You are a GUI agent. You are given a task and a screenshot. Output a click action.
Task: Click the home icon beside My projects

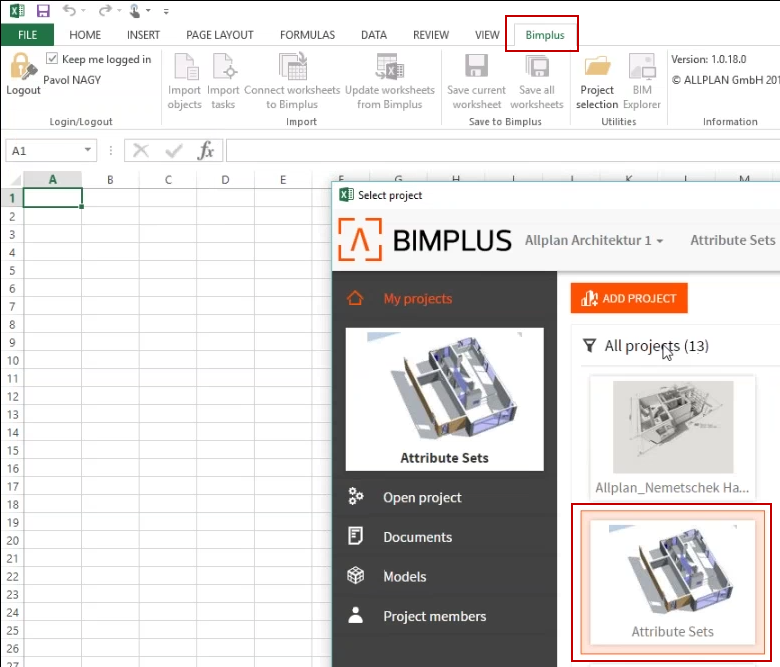click(x=355, y=298)
